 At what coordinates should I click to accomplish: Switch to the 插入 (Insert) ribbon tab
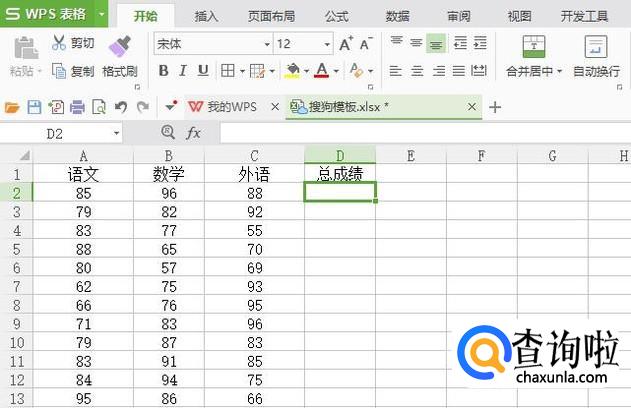tap(206, 16)
